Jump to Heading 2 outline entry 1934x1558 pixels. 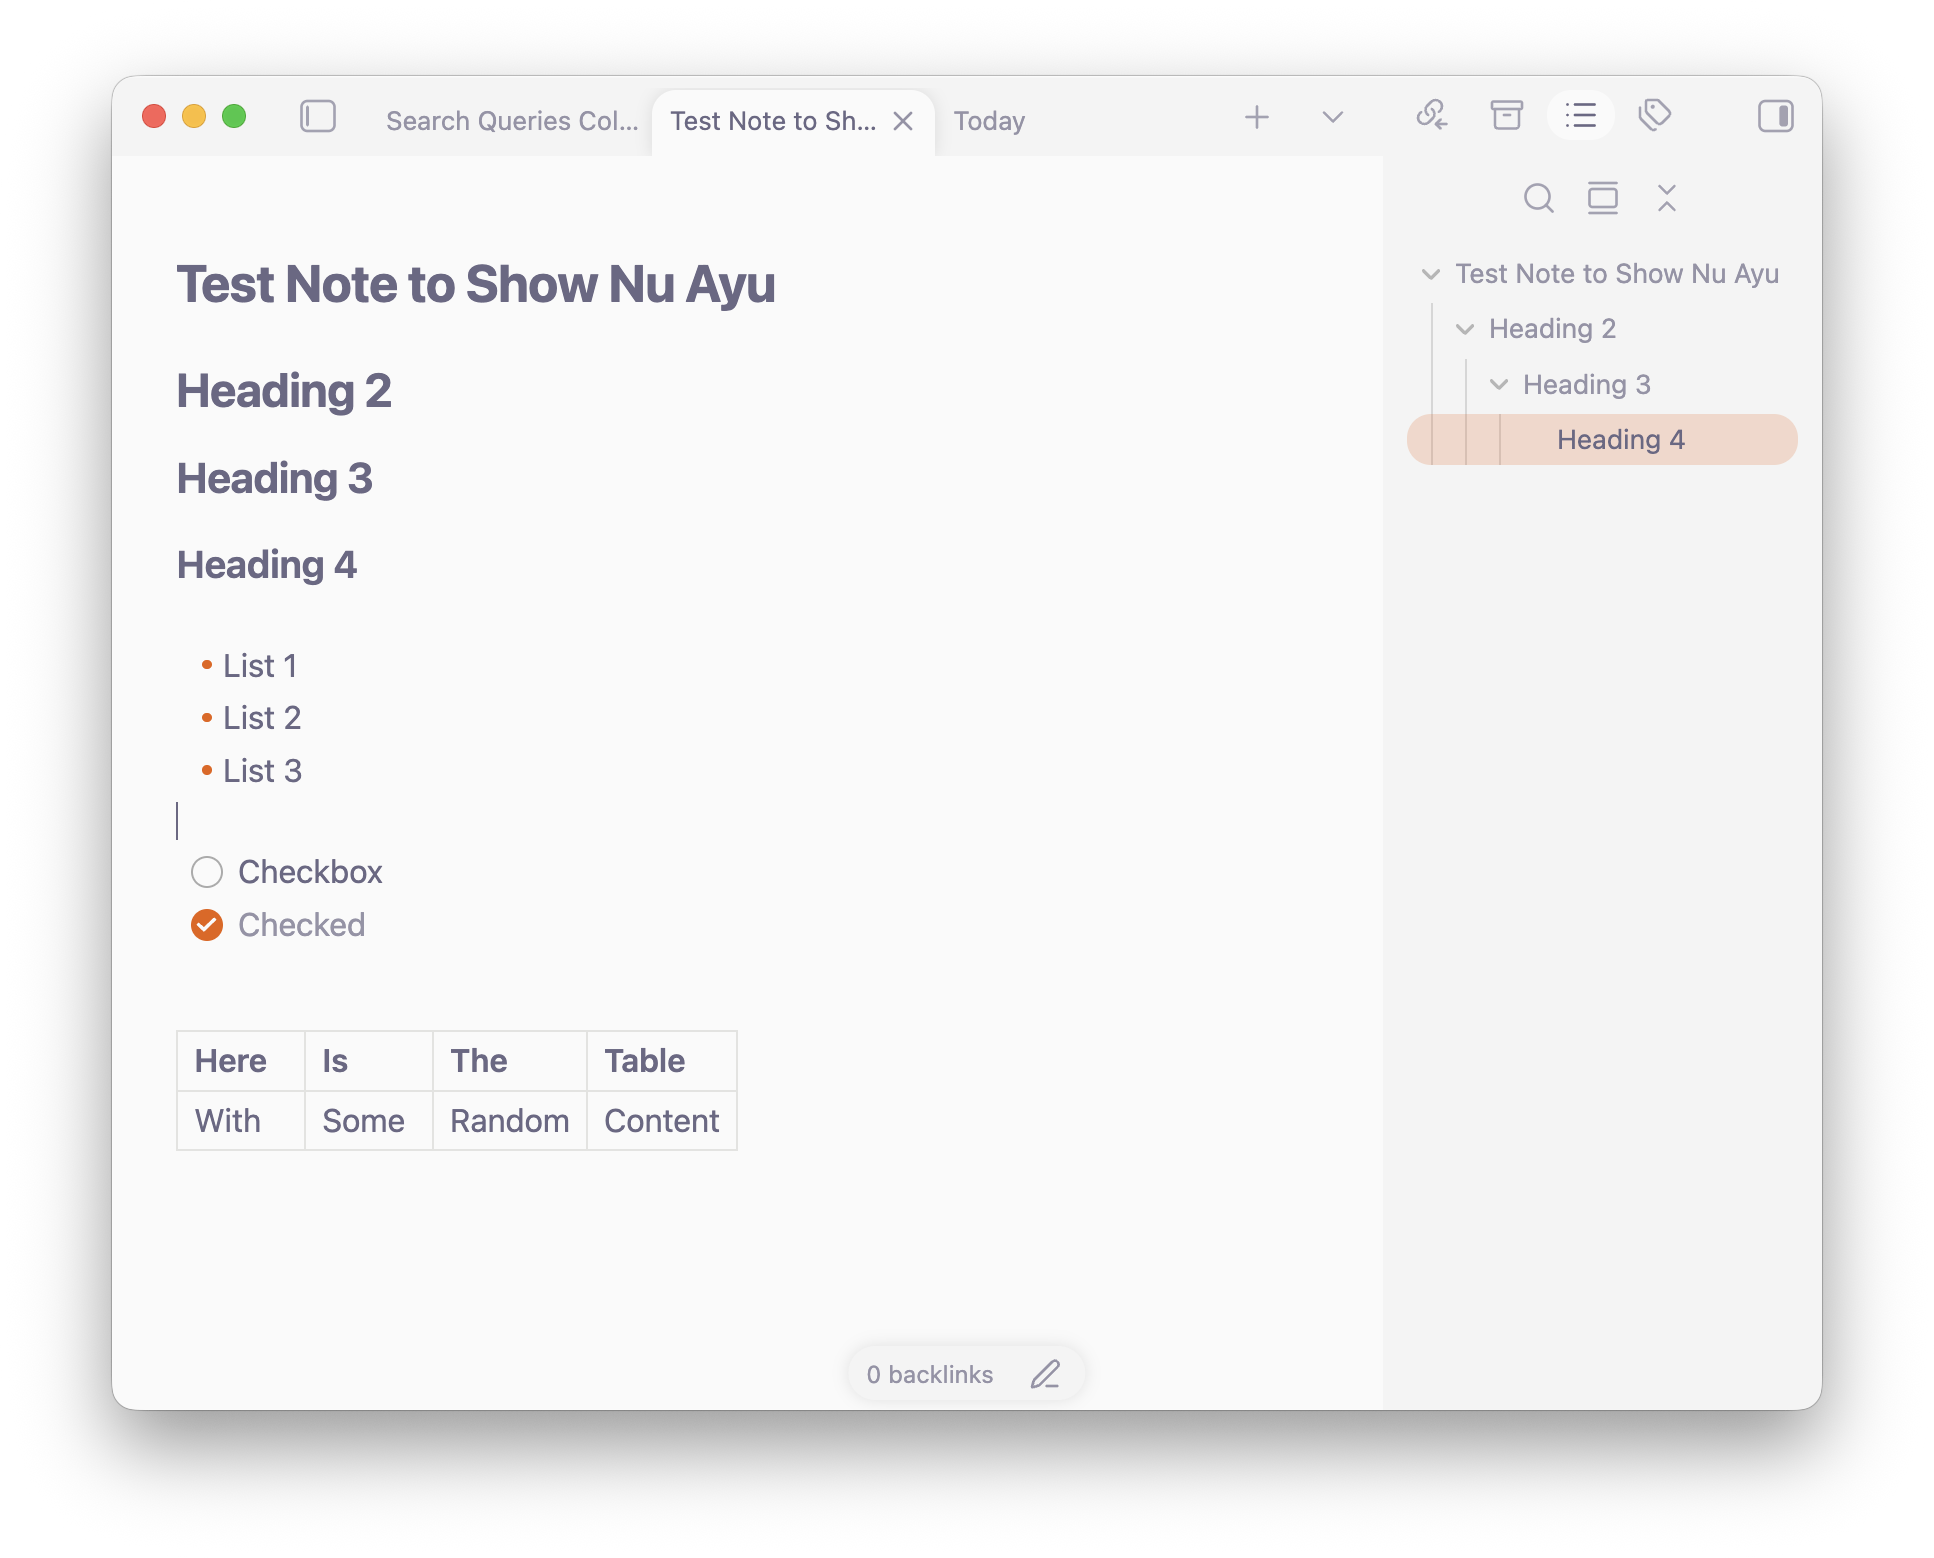(x=1553, y=329)
